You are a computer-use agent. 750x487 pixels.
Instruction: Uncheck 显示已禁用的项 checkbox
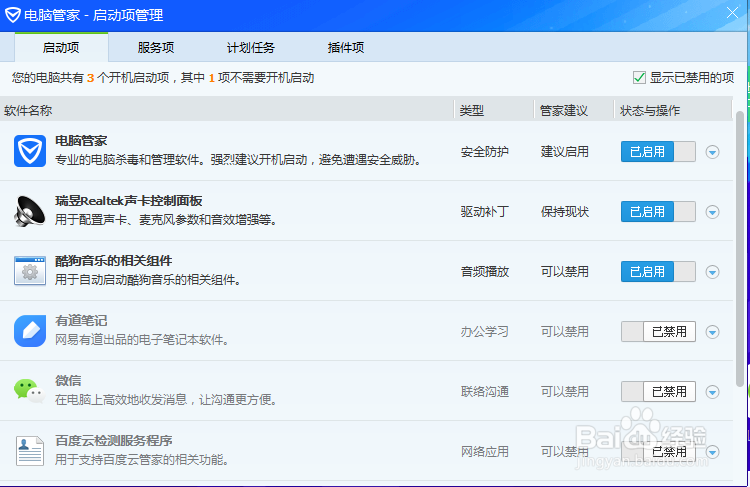coord(639,77)
